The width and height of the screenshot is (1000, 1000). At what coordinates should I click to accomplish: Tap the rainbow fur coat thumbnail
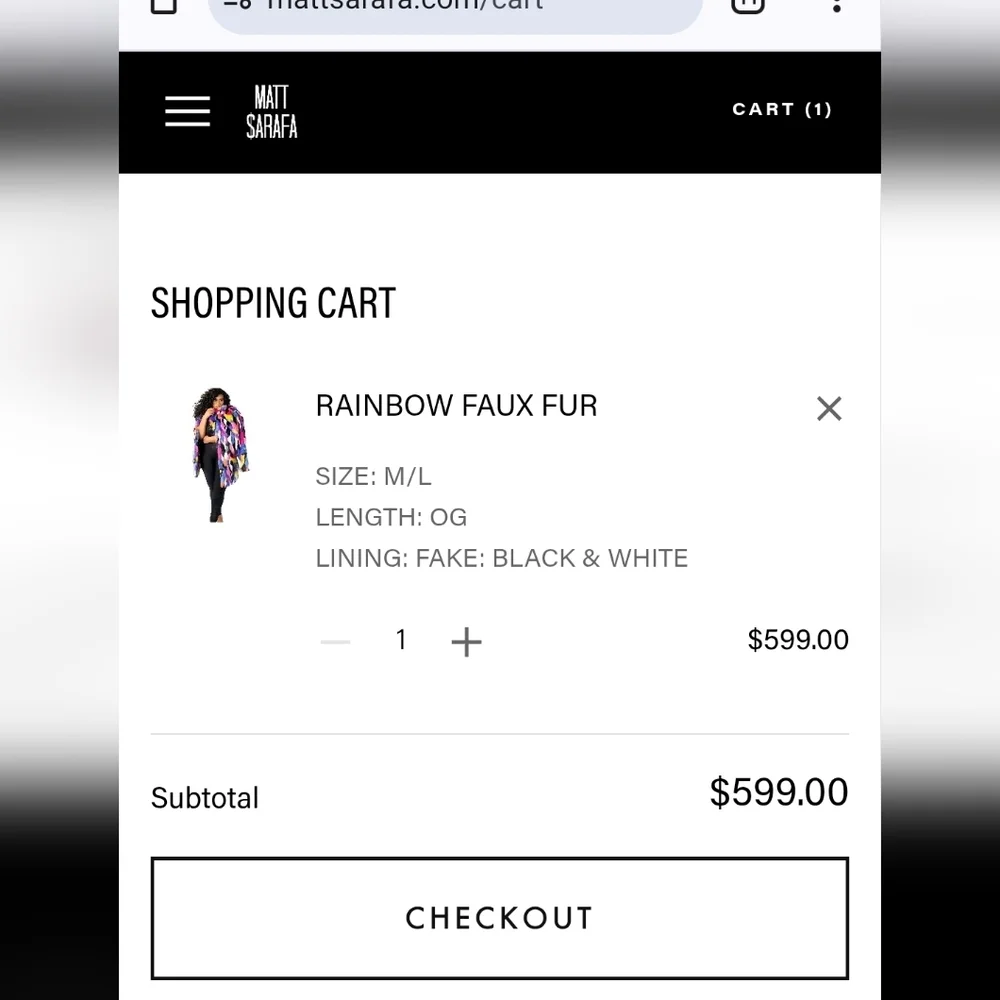click(220, 454)
